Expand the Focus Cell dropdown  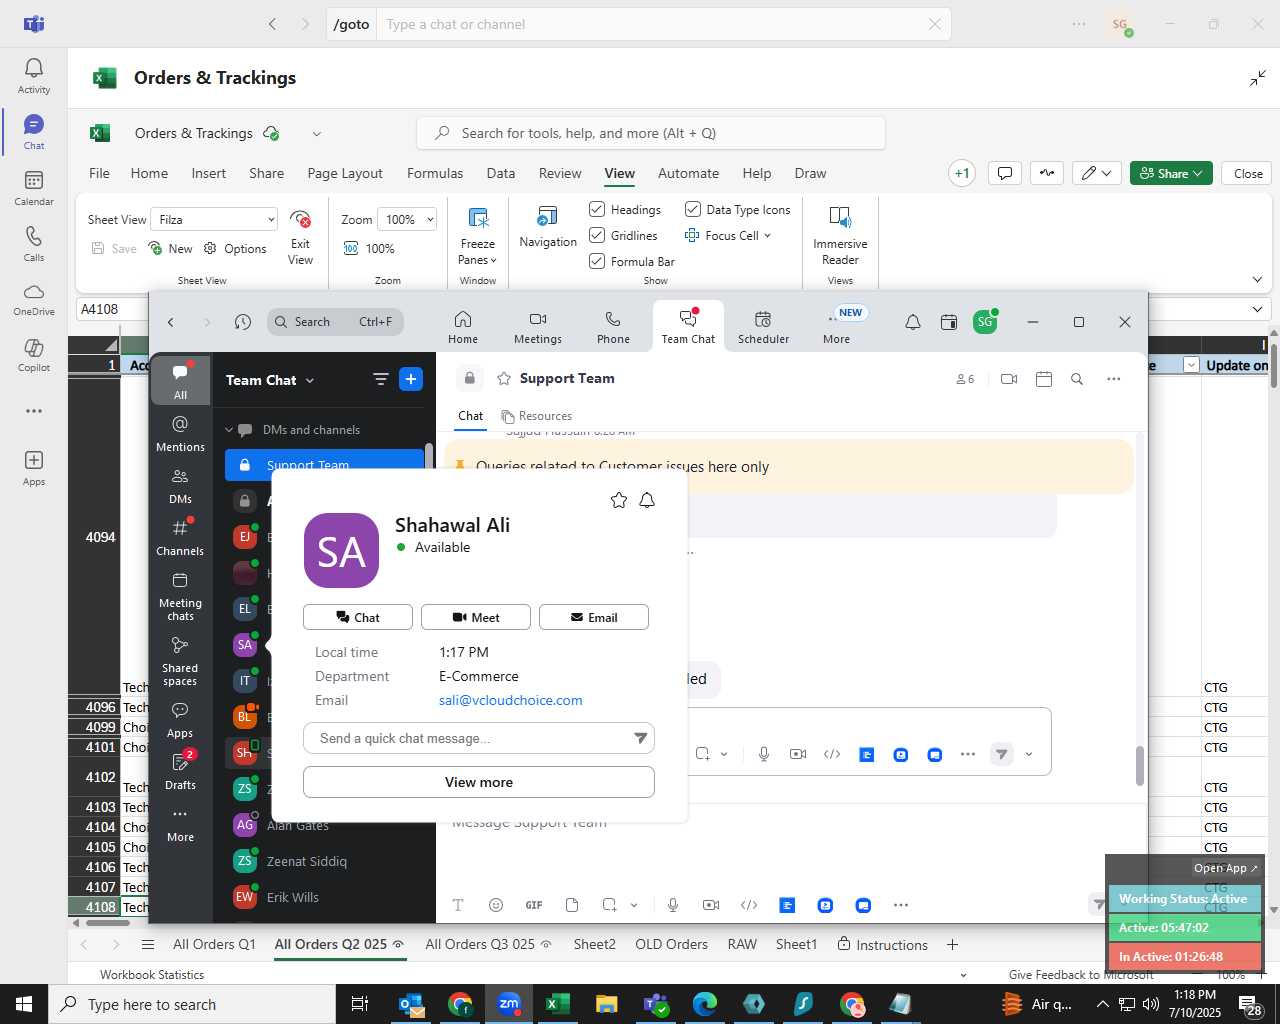point(767,236)
